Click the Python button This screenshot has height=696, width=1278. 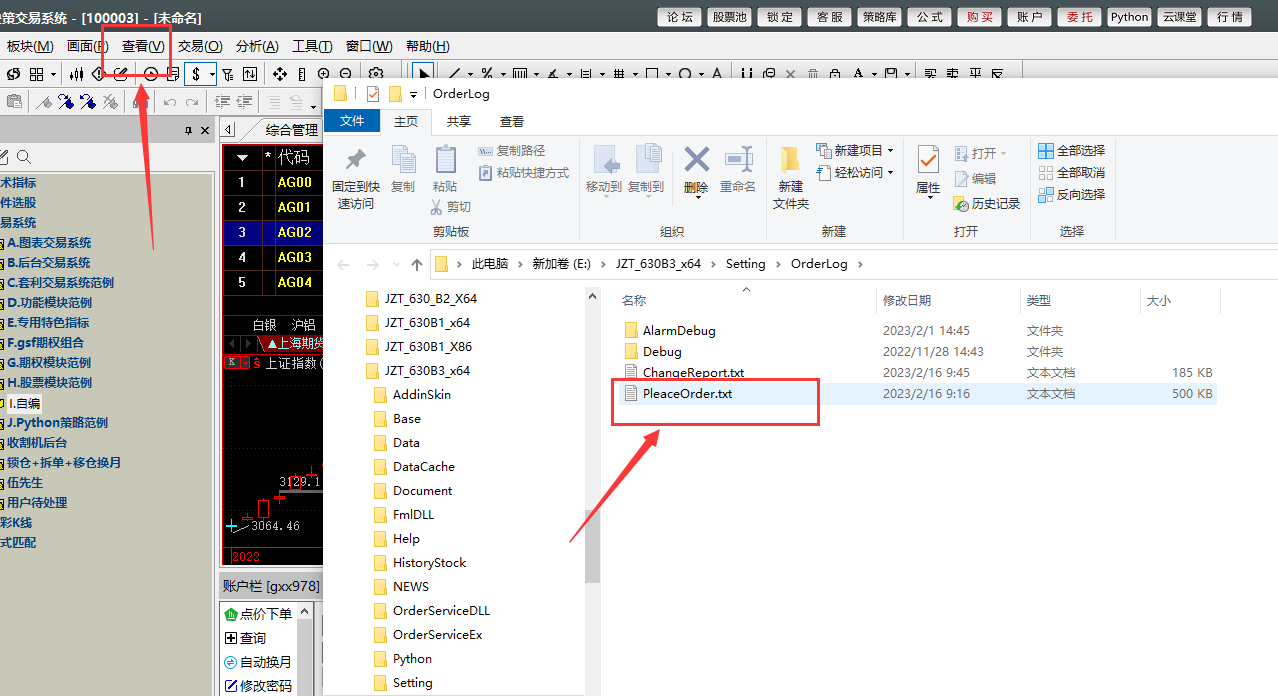point(1130,16)
